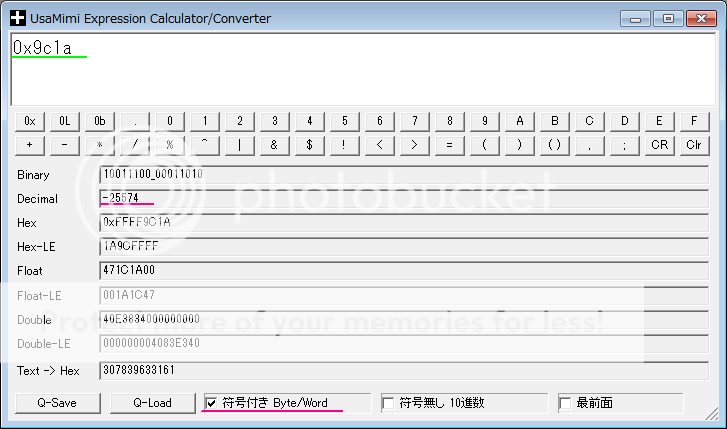Click the Float result field 471C1A00

(404, 271)
